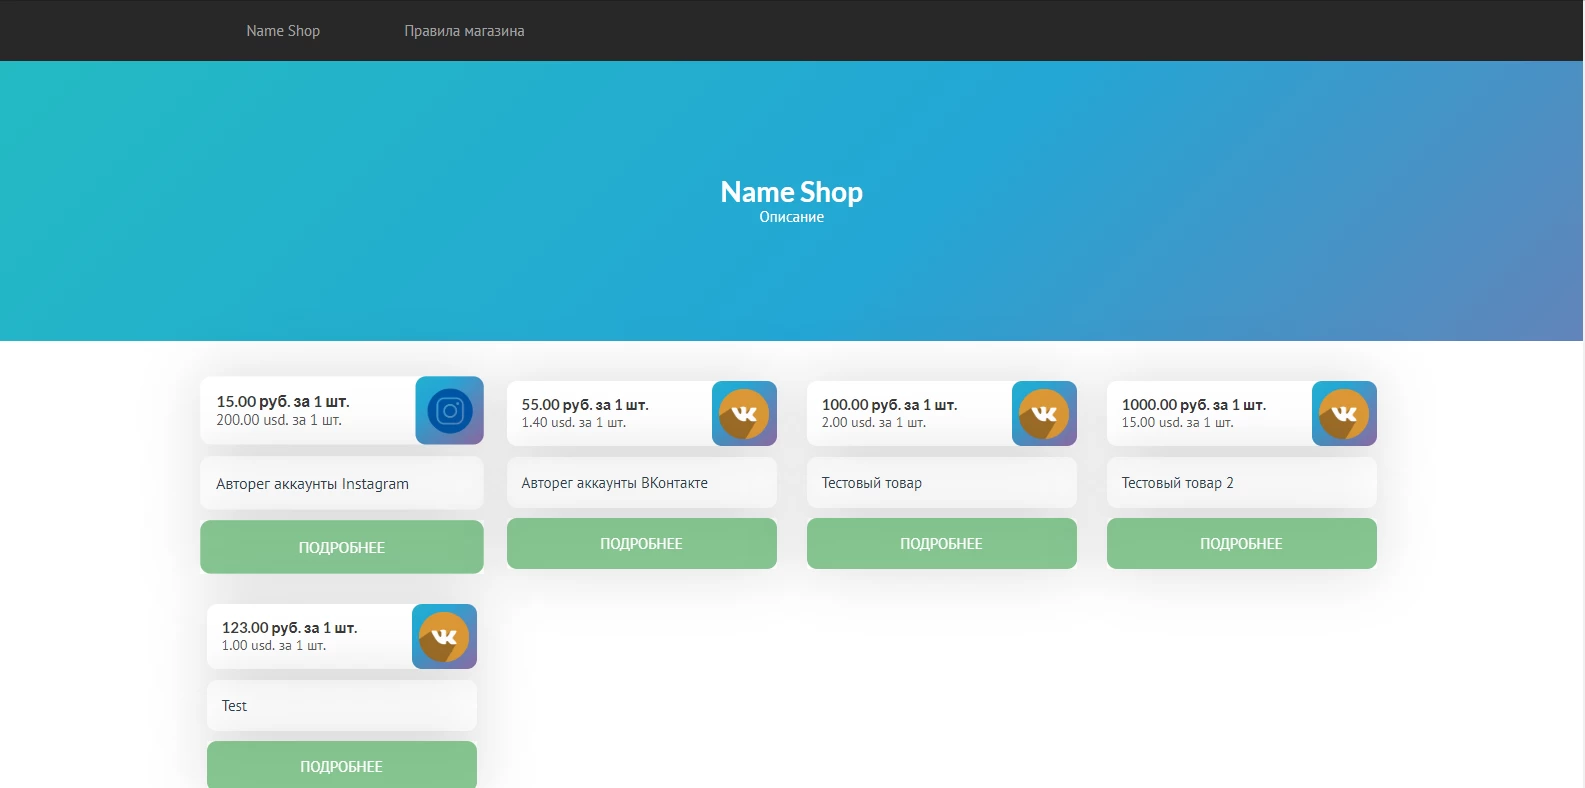This screenshot has height=788, width=1585.
Task: Click the 200.00 usd. за 1 шт. price
Action: coord(279,420)
